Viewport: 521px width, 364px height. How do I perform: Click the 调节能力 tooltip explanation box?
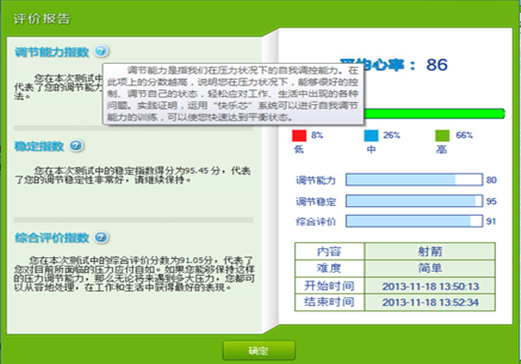pyautogui.click(x=233, y=94)
